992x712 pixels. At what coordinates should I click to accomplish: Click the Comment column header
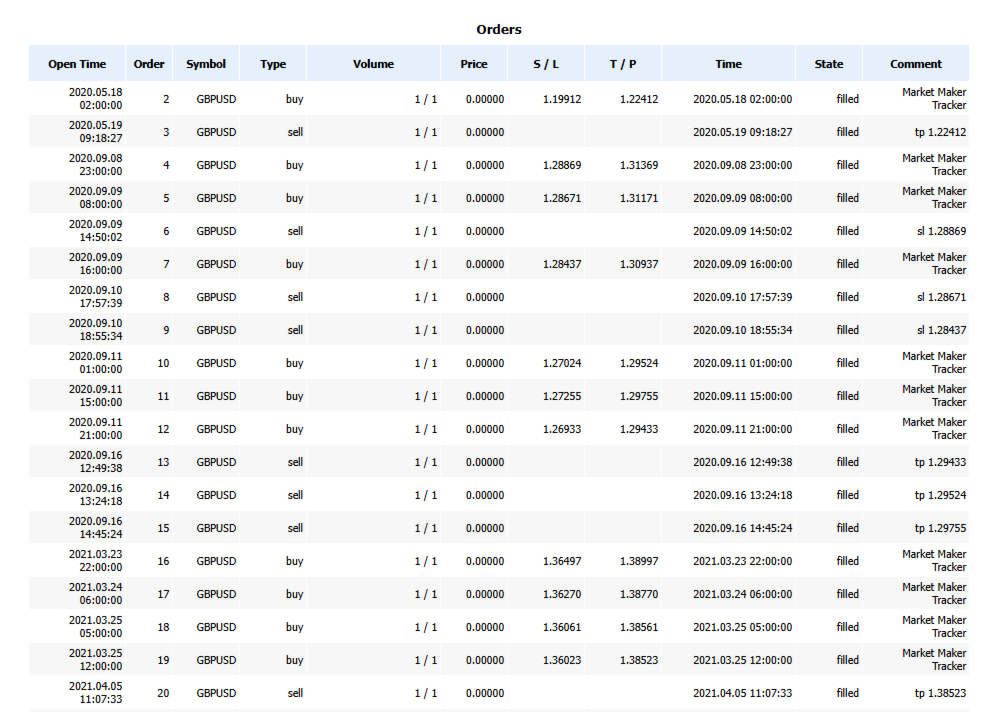pyautogui.click(x=916, y=64)
